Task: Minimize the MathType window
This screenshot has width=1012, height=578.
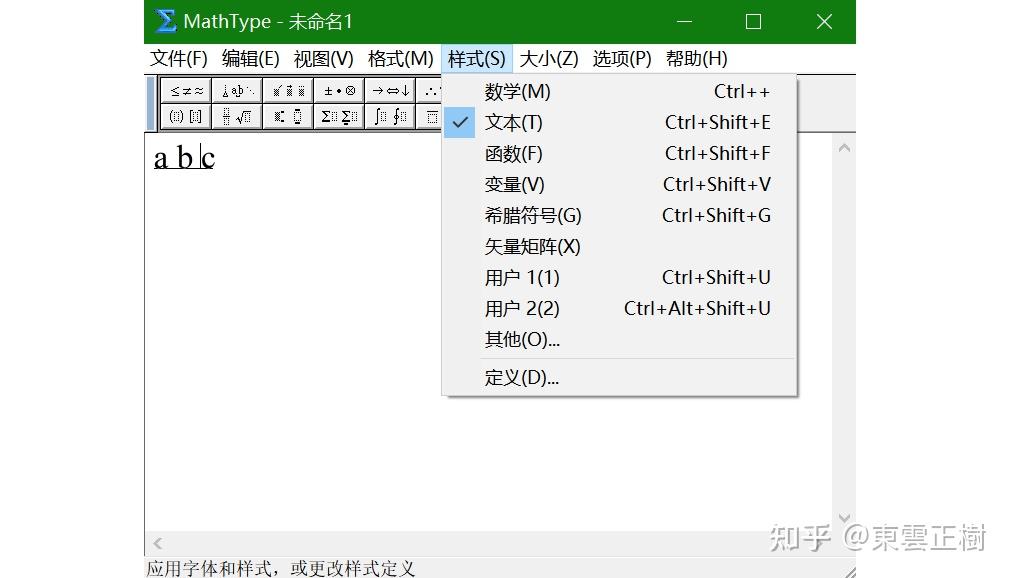Action: tap(684, 22)
